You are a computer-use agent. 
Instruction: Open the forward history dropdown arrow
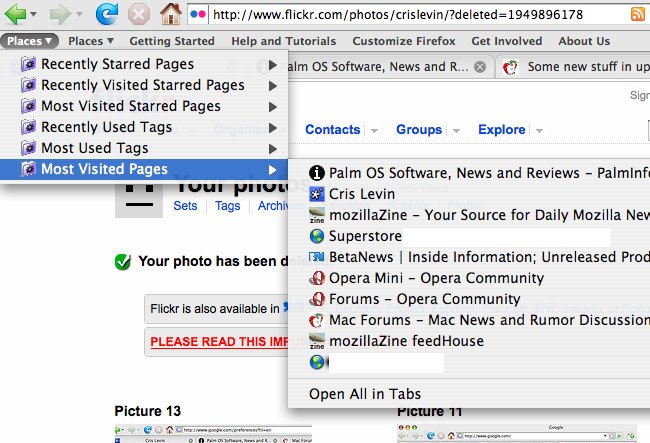(79, 15)
